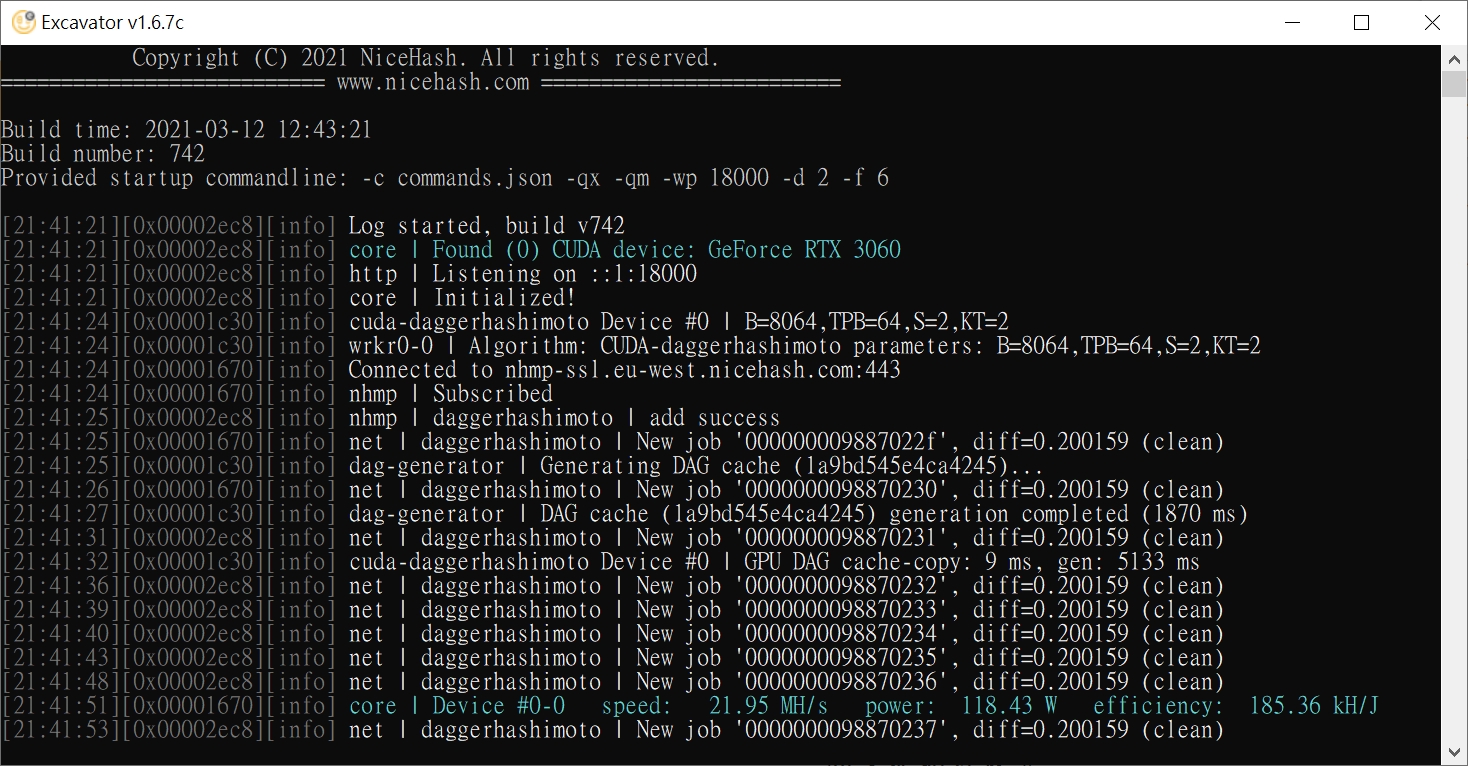Click the New job '0000000098870231' line
Image resolution: width=1468 pixels, height=766 pixels.
point(613,538)
